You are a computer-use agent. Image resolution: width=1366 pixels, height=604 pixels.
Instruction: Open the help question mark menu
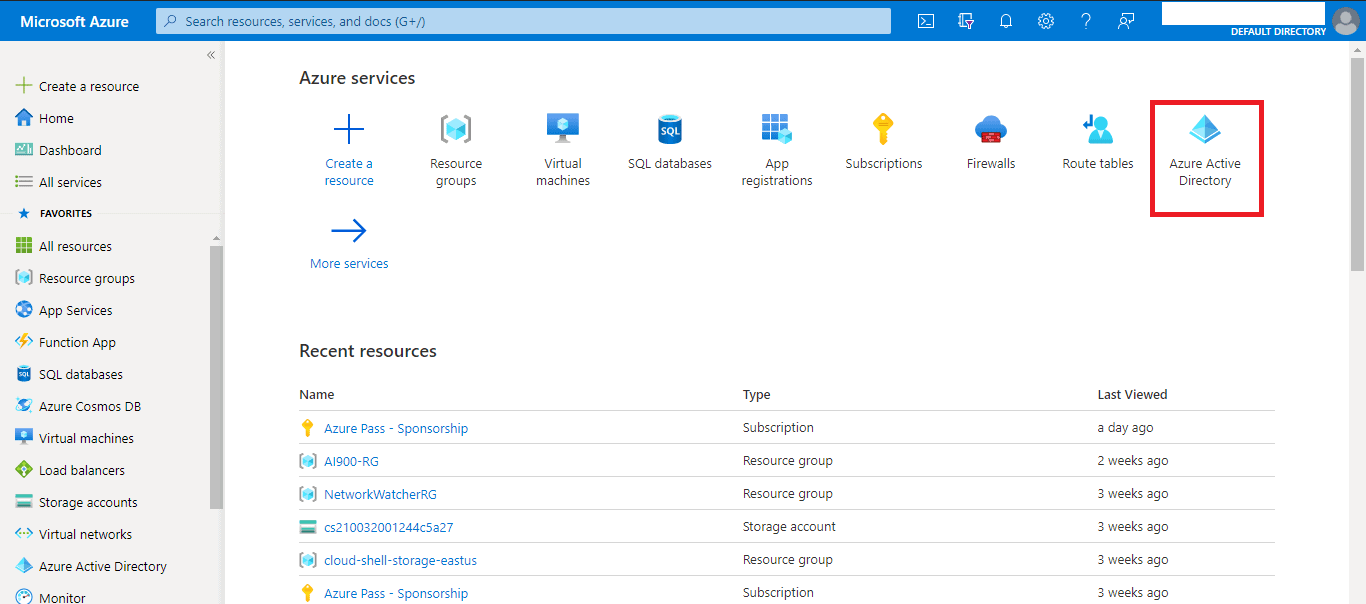click(x=1085, y=20)
